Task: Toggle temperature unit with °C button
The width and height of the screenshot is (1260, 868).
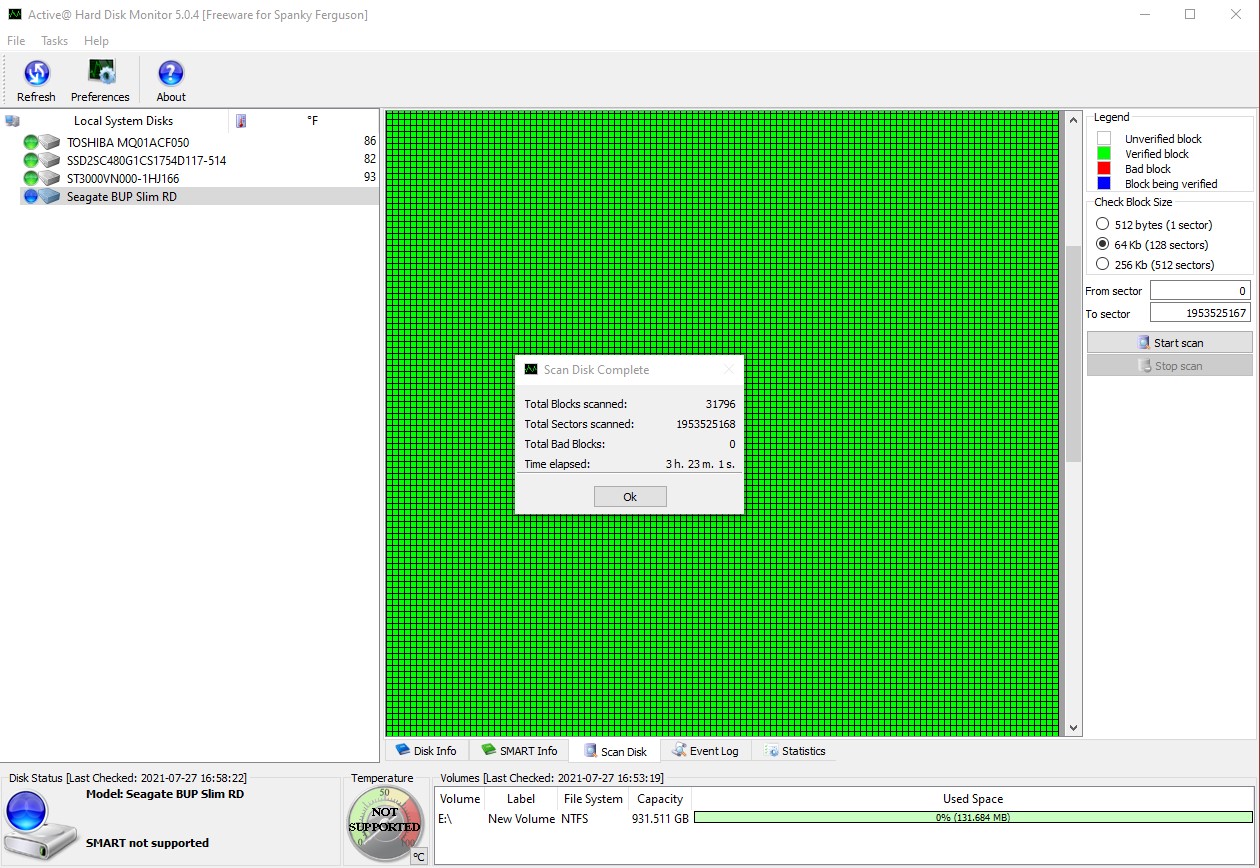Action: tap(419, 856)
